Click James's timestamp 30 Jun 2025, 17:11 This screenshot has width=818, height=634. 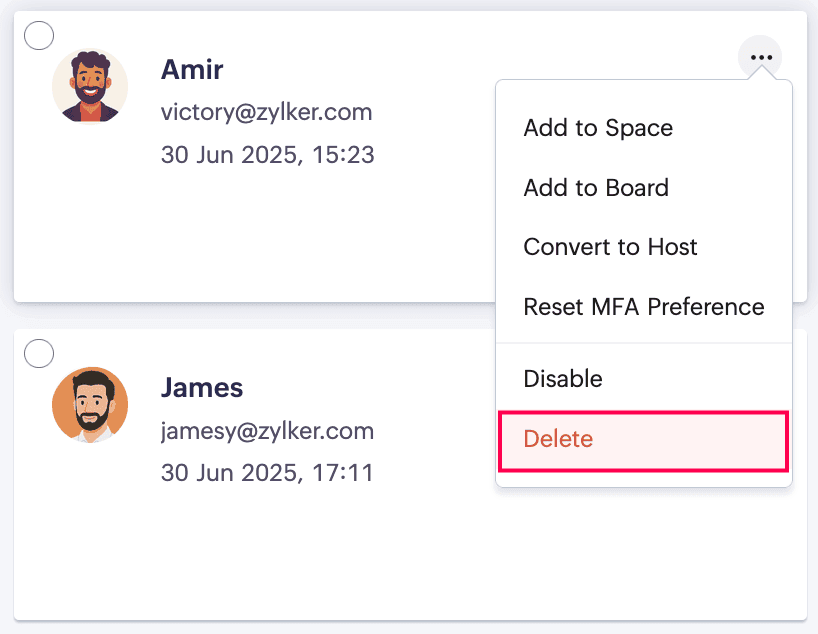click(267, 473)
